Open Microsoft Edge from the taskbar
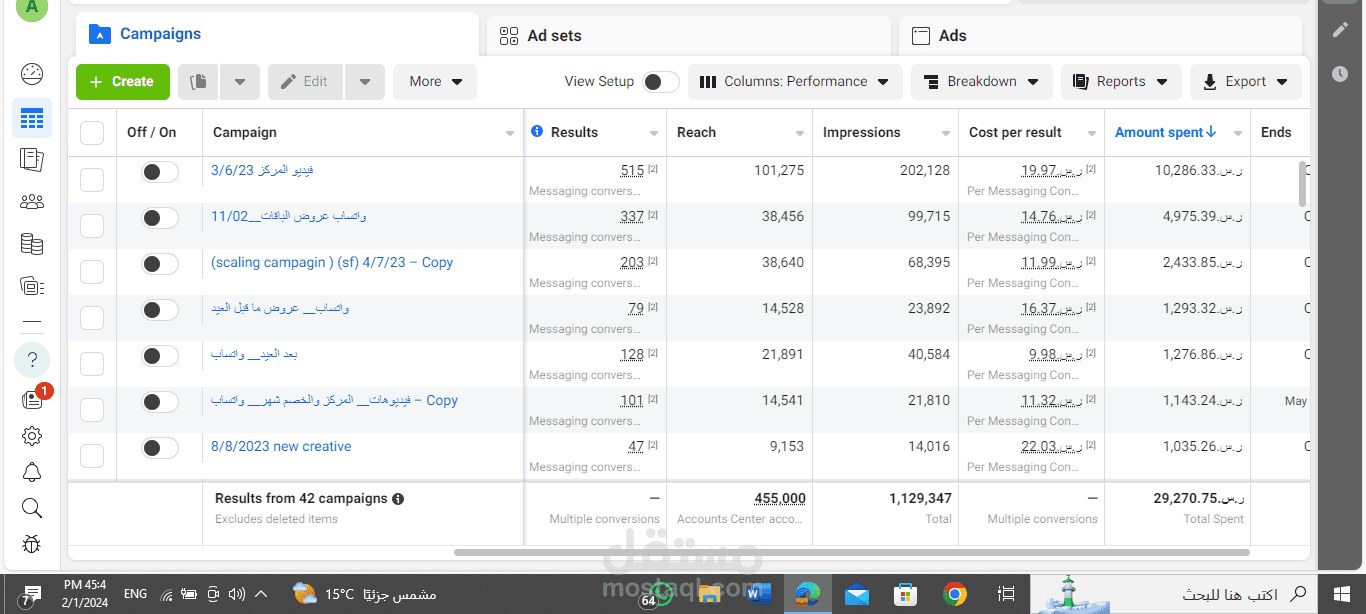 [808, 594]
